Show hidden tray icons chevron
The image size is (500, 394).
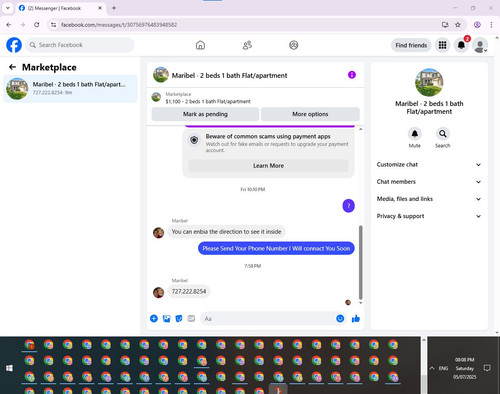point(432,368)
